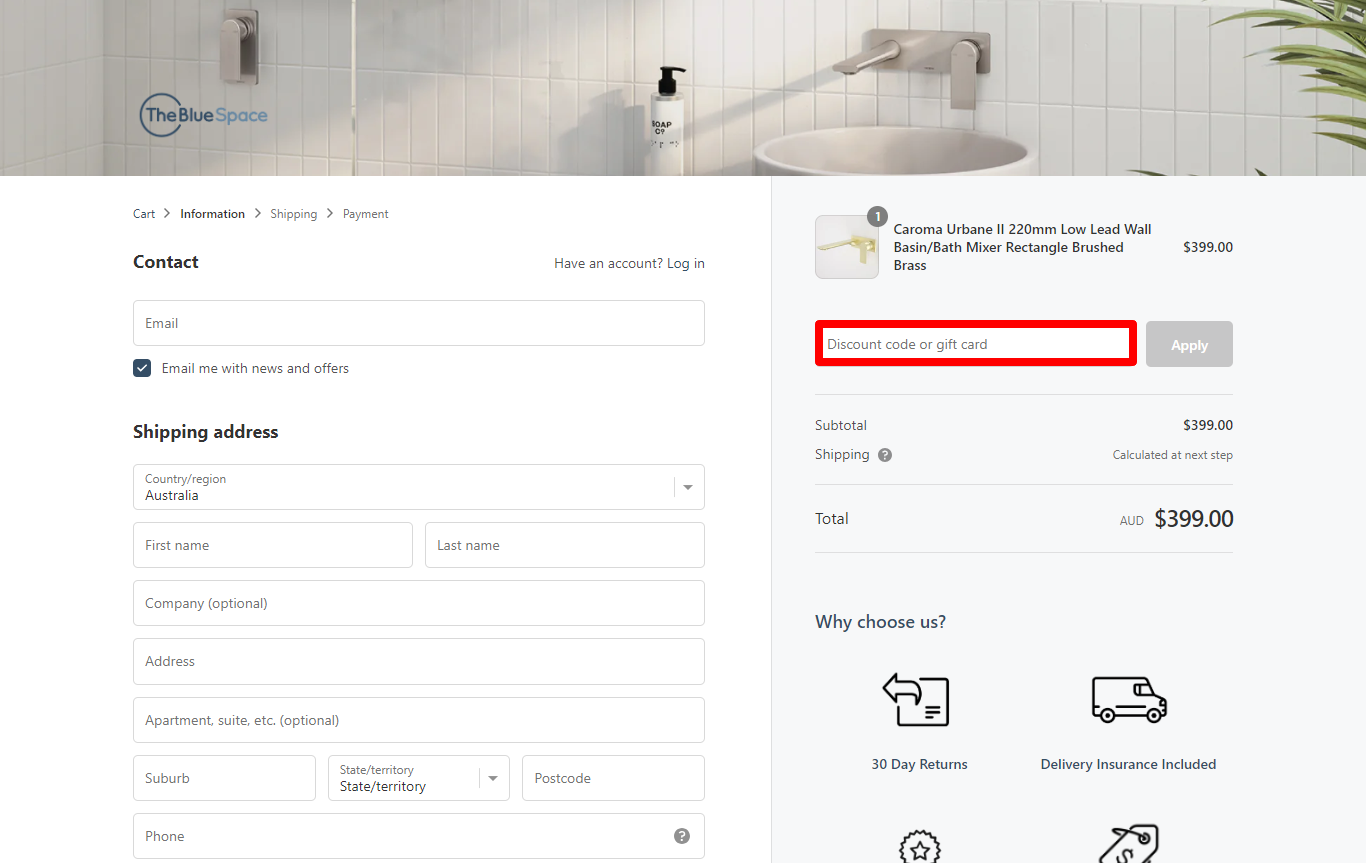
Task: Click the delivery van insurance icon
Action: pos(1128,699)
